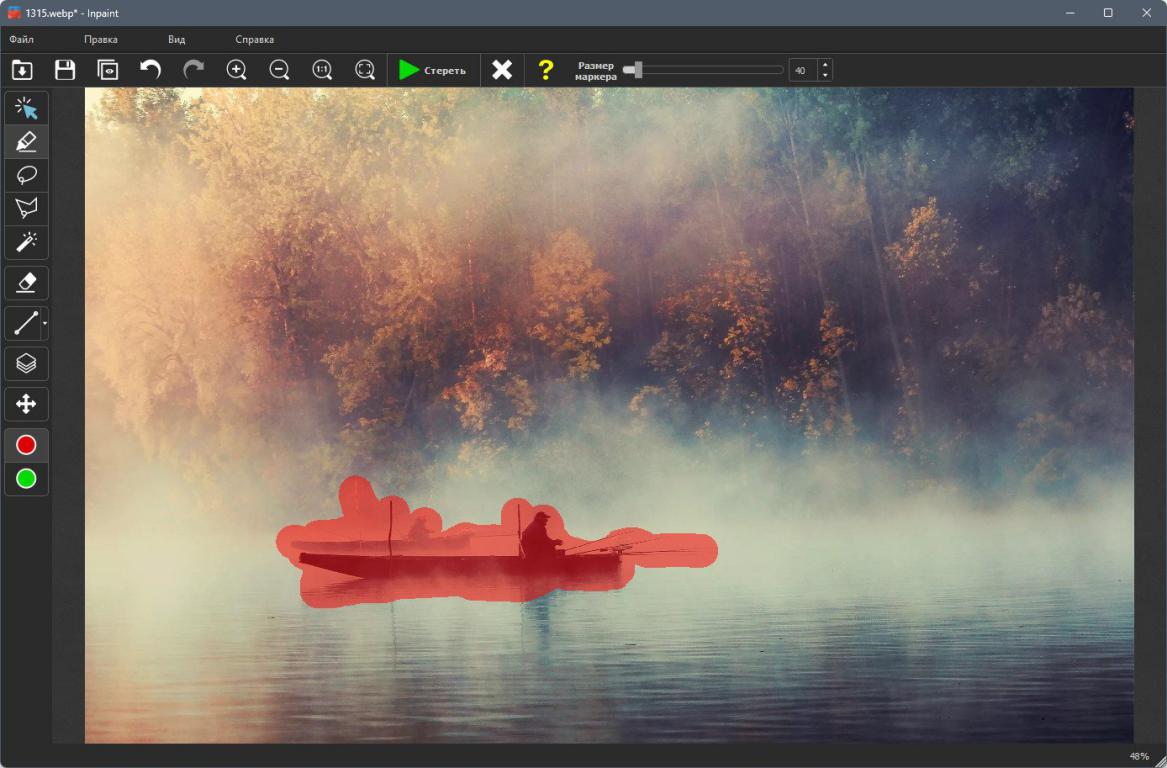Click the Стереть erase button
The width and height of the screenshot is (1167, 768).
[x=432, y=70]
